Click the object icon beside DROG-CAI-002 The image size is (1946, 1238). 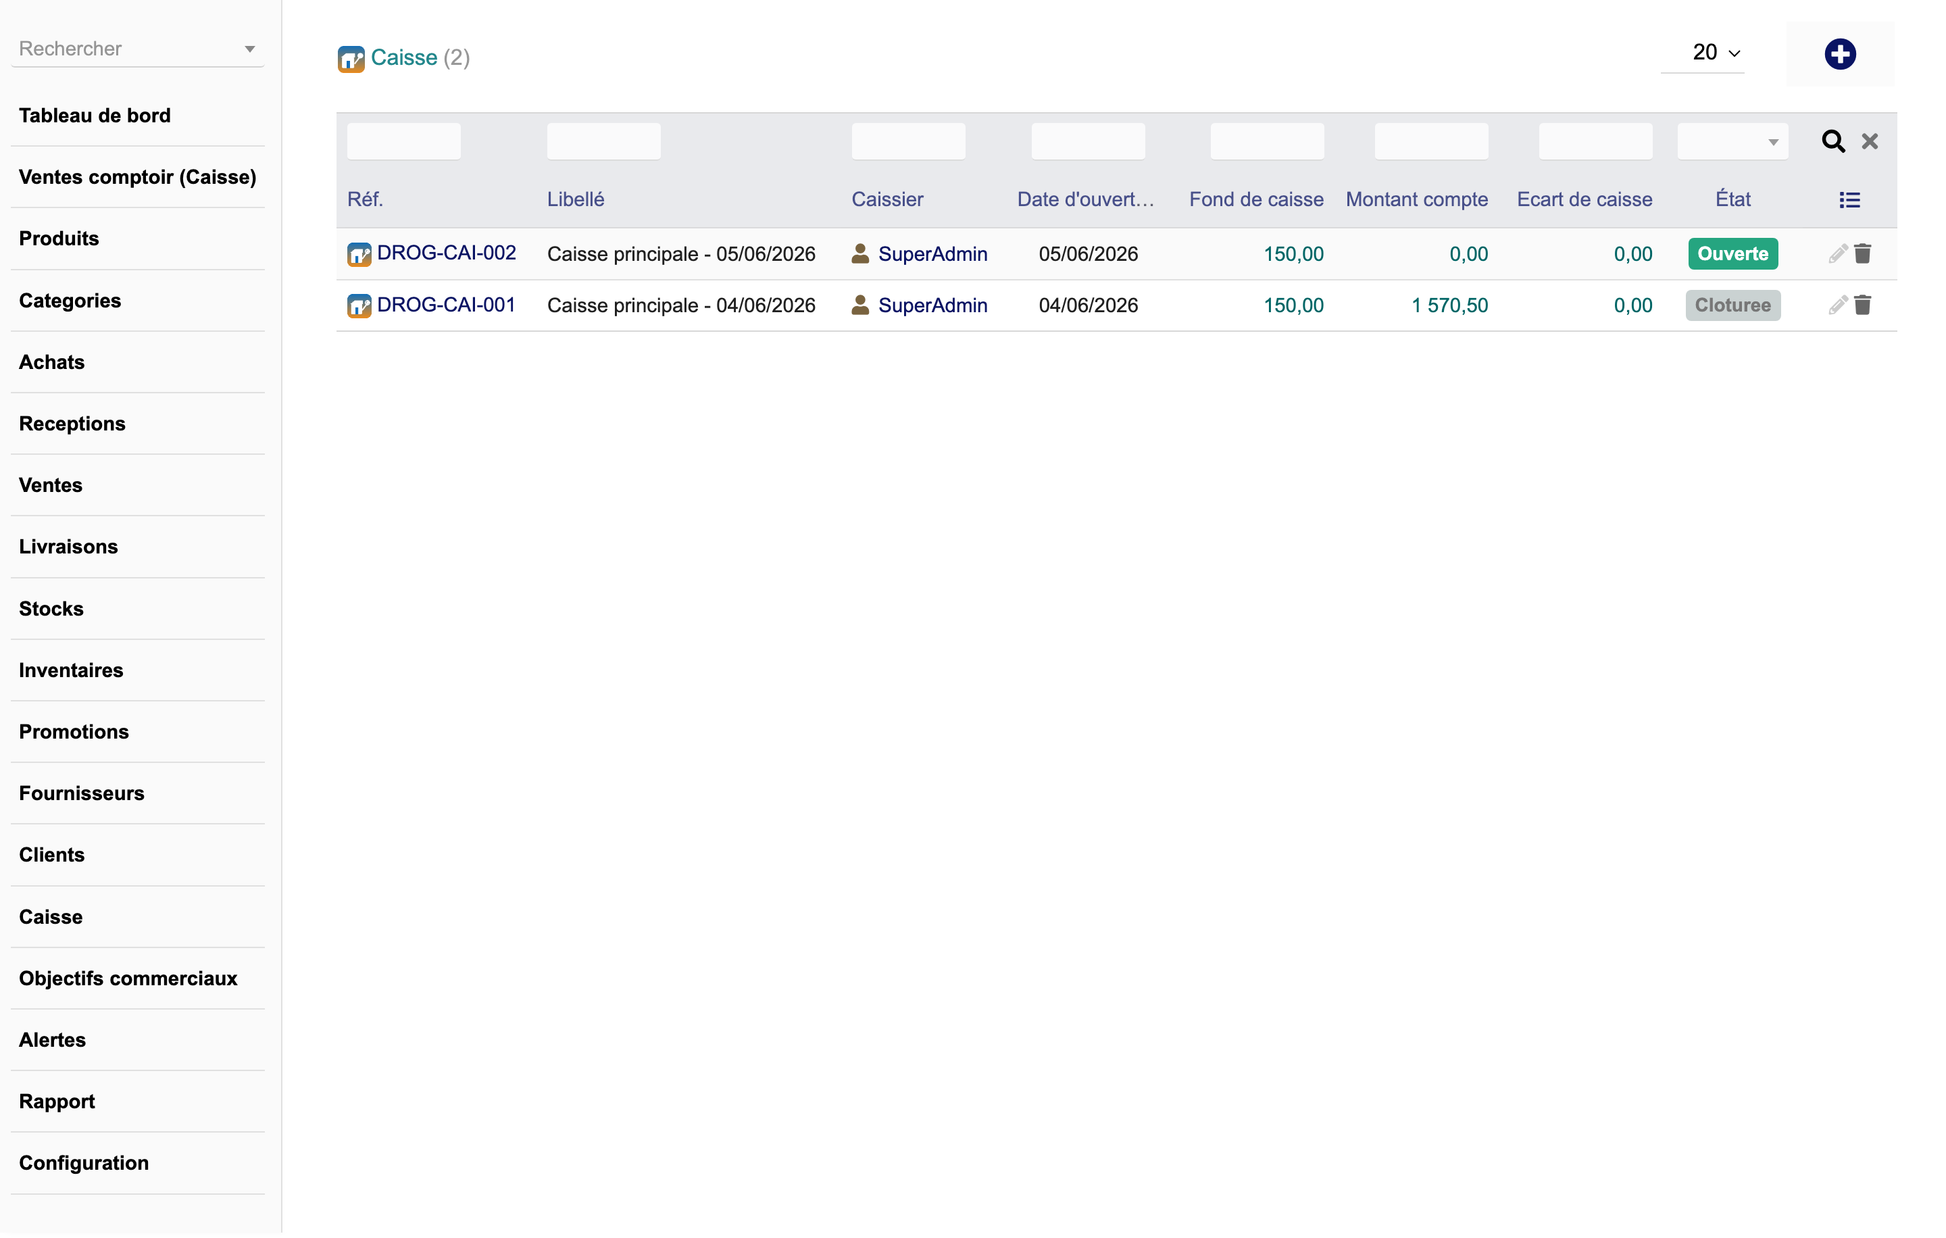[x=359, y=254]
